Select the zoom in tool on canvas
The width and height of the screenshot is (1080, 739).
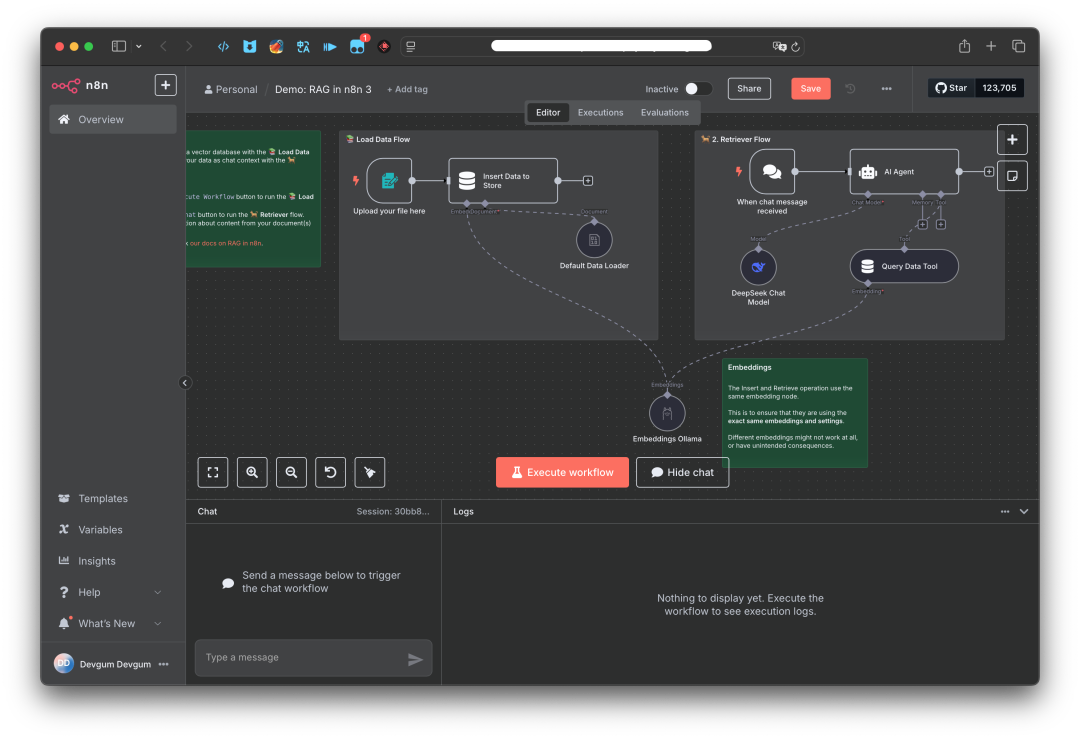[252, 472]
